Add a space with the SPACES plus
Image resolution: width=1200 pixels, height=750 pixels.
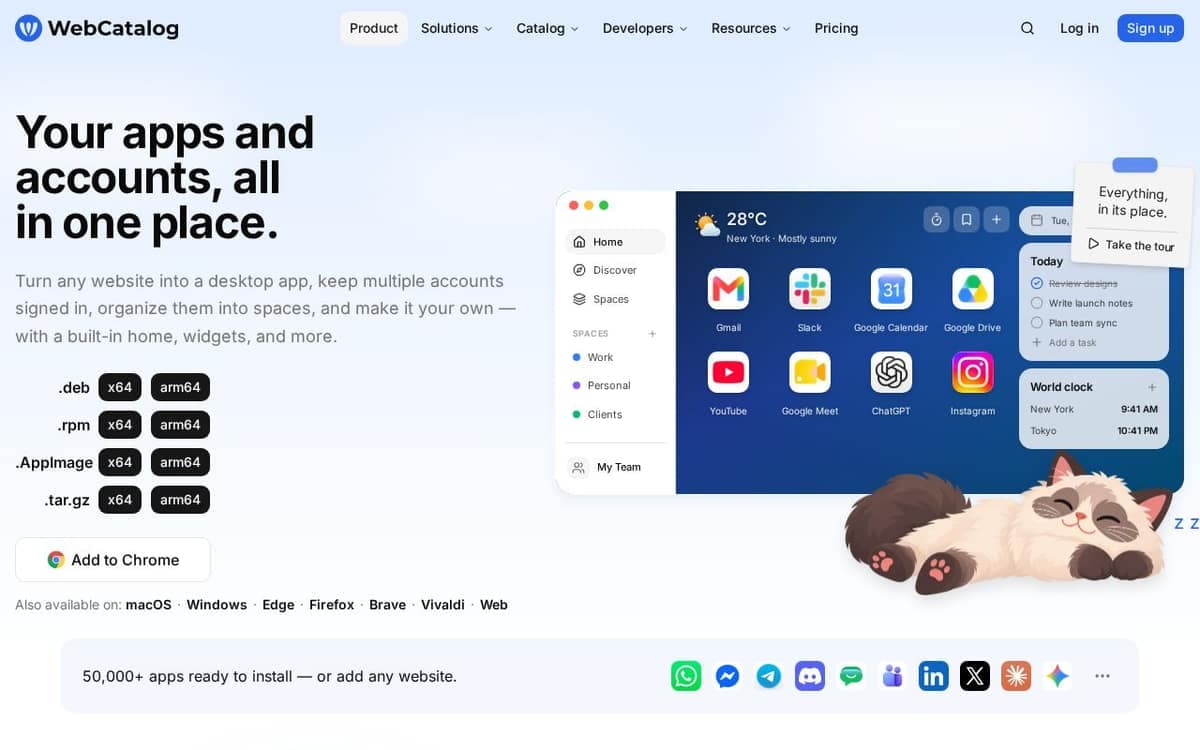pos(652,333)
